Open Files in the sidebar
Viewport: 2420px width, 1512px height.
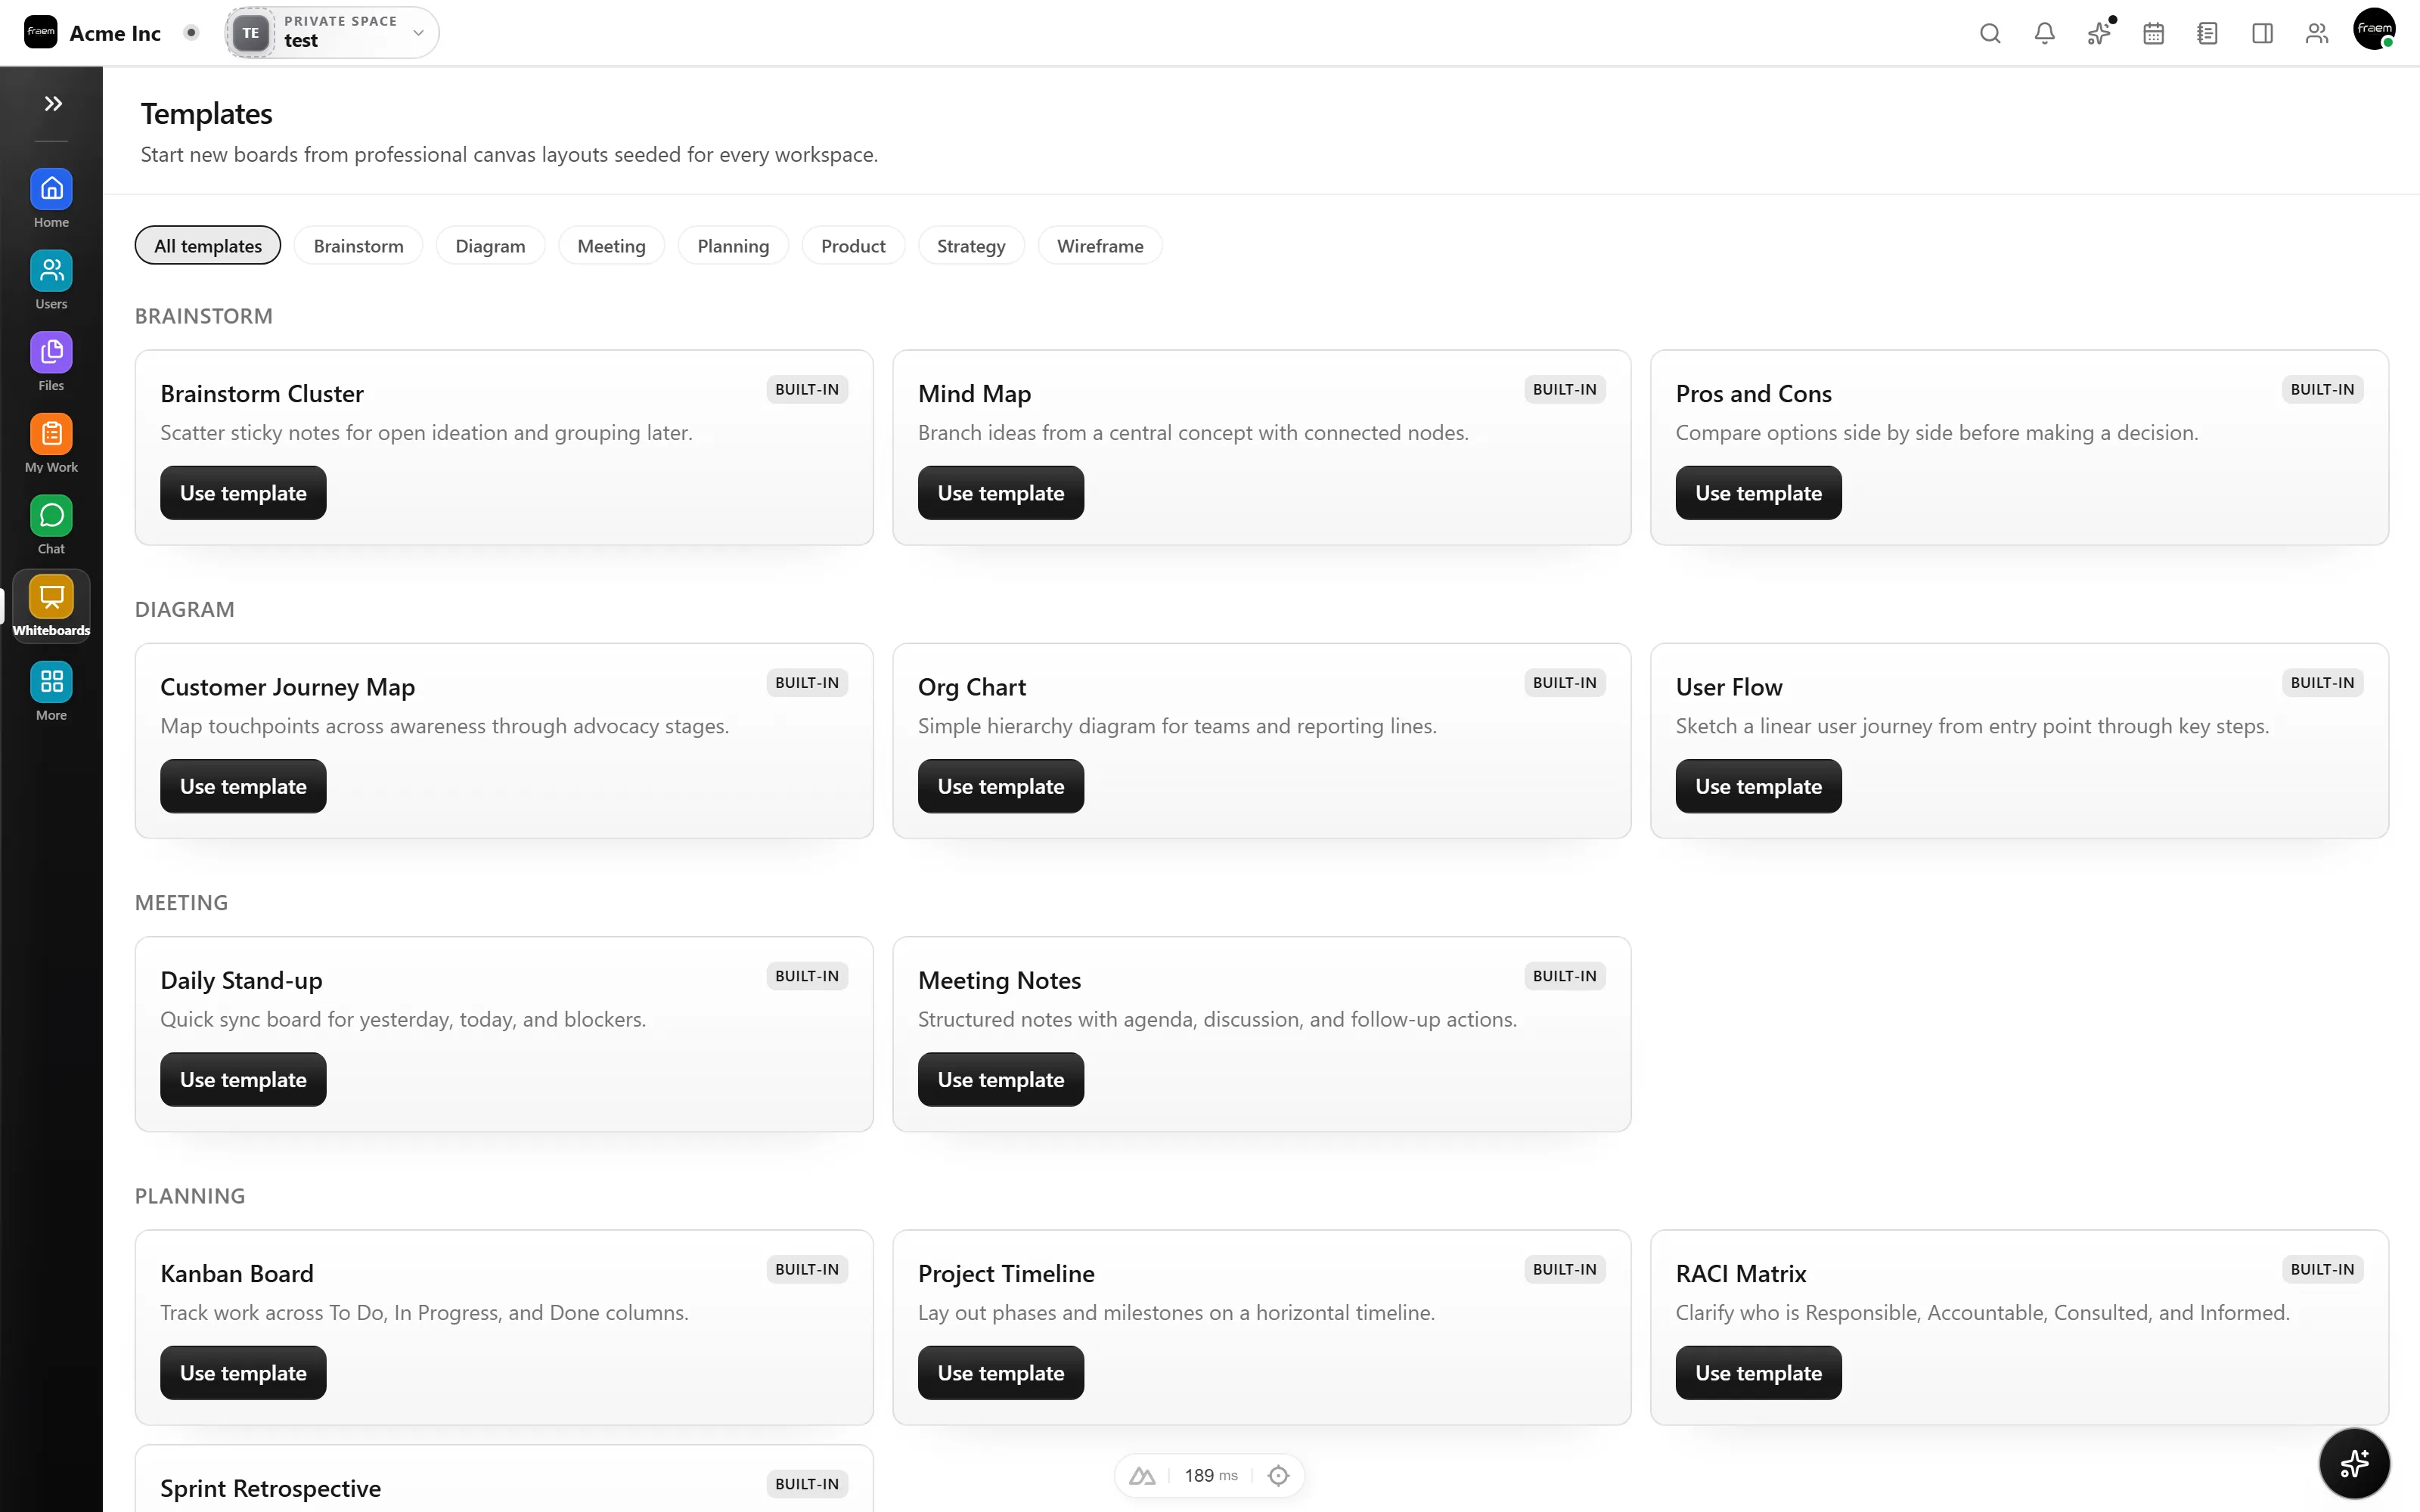point(51,362)
